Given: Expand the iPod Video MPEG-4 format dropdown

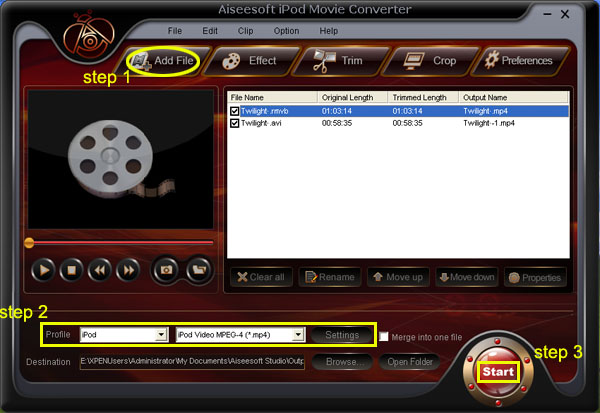Looking at the screenshot, I should pos(297,335).
